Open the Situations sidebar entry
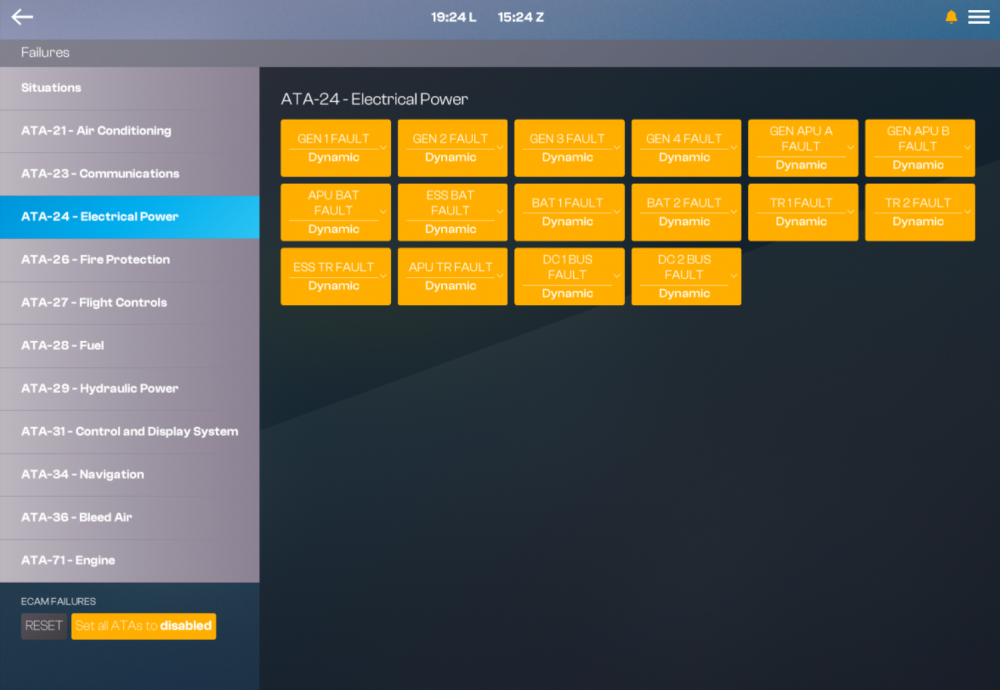 [129, 88]
